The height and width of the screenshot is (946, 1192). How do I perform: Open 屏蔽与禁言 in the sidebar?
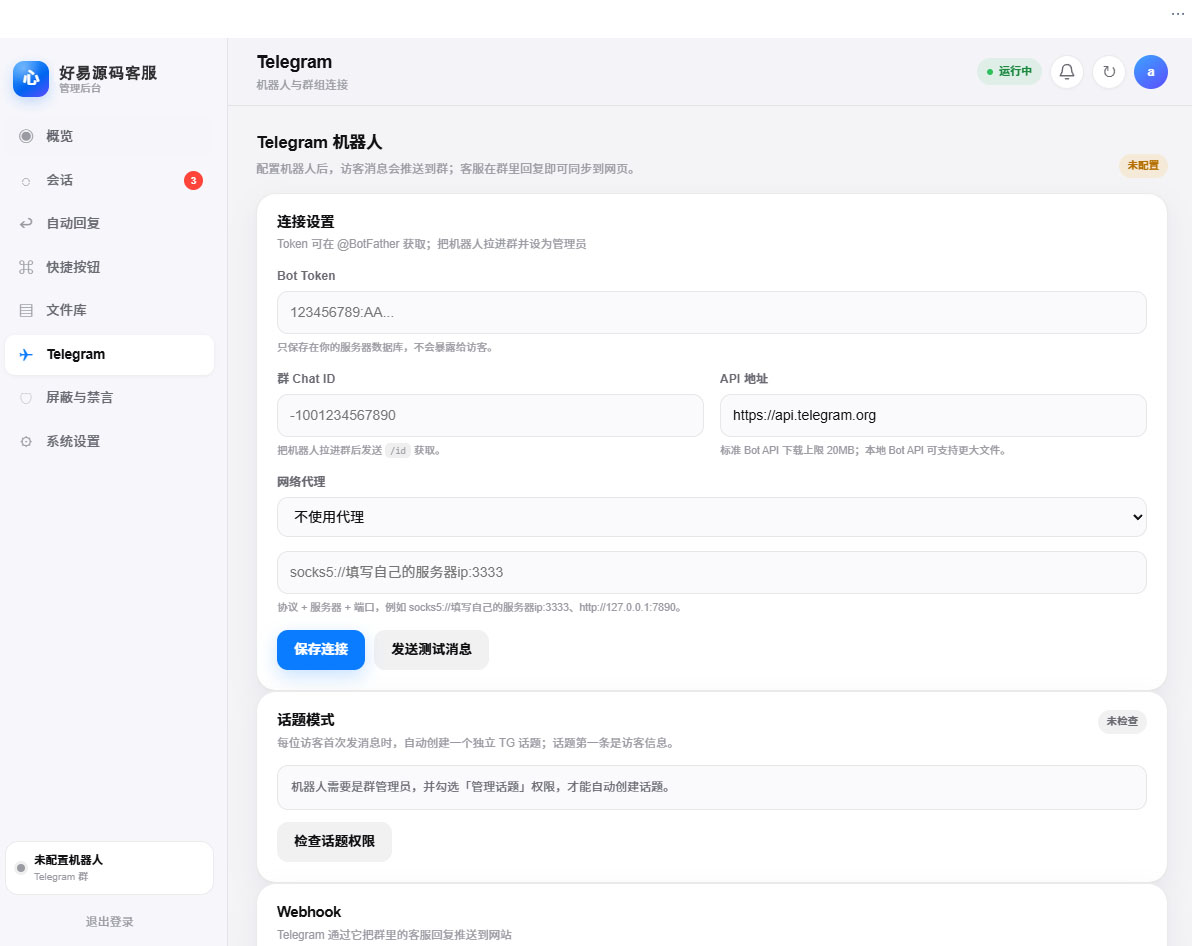click(x=109, y=398)
